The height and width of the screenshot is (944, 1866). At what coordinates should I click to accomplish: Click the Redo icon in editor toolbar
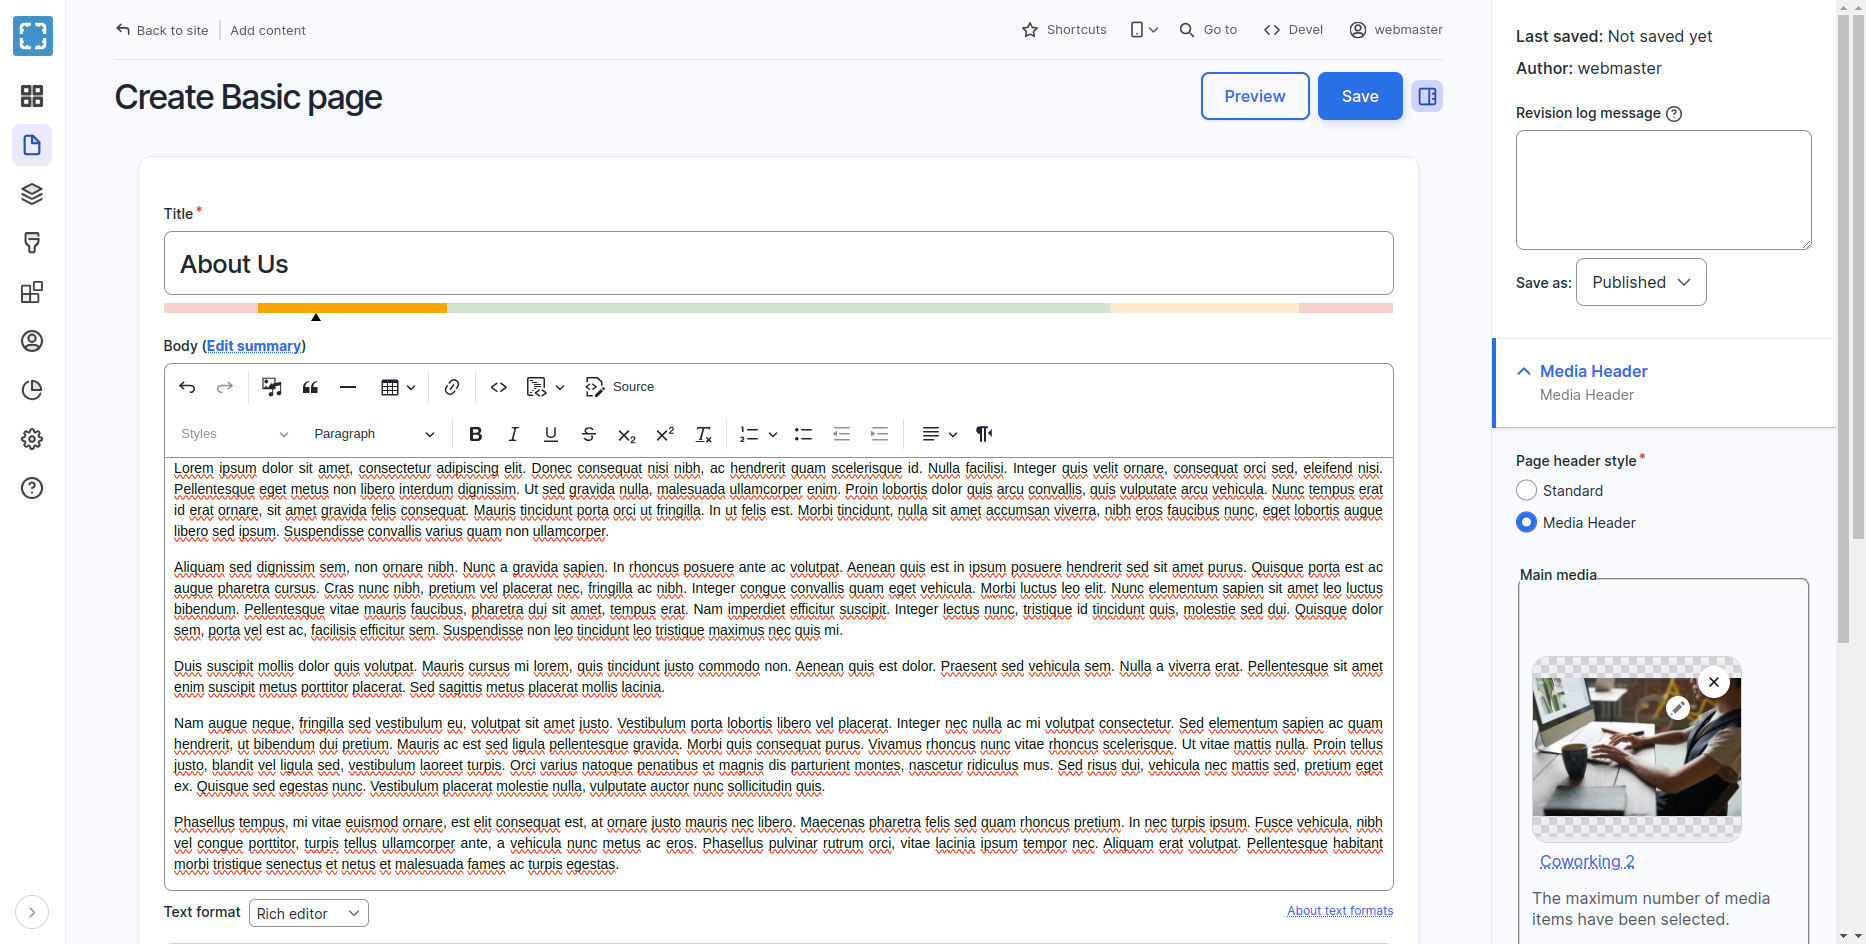coord(225,387)
